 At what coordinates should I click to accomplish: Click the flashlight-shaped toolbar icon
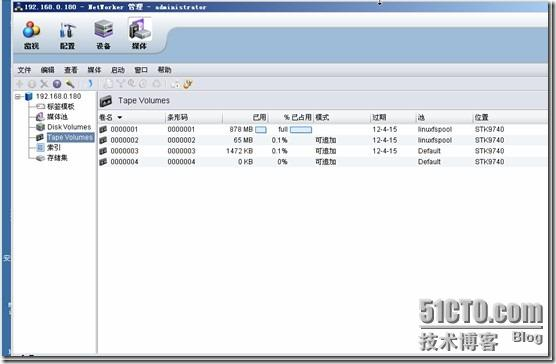pos(70,84)
